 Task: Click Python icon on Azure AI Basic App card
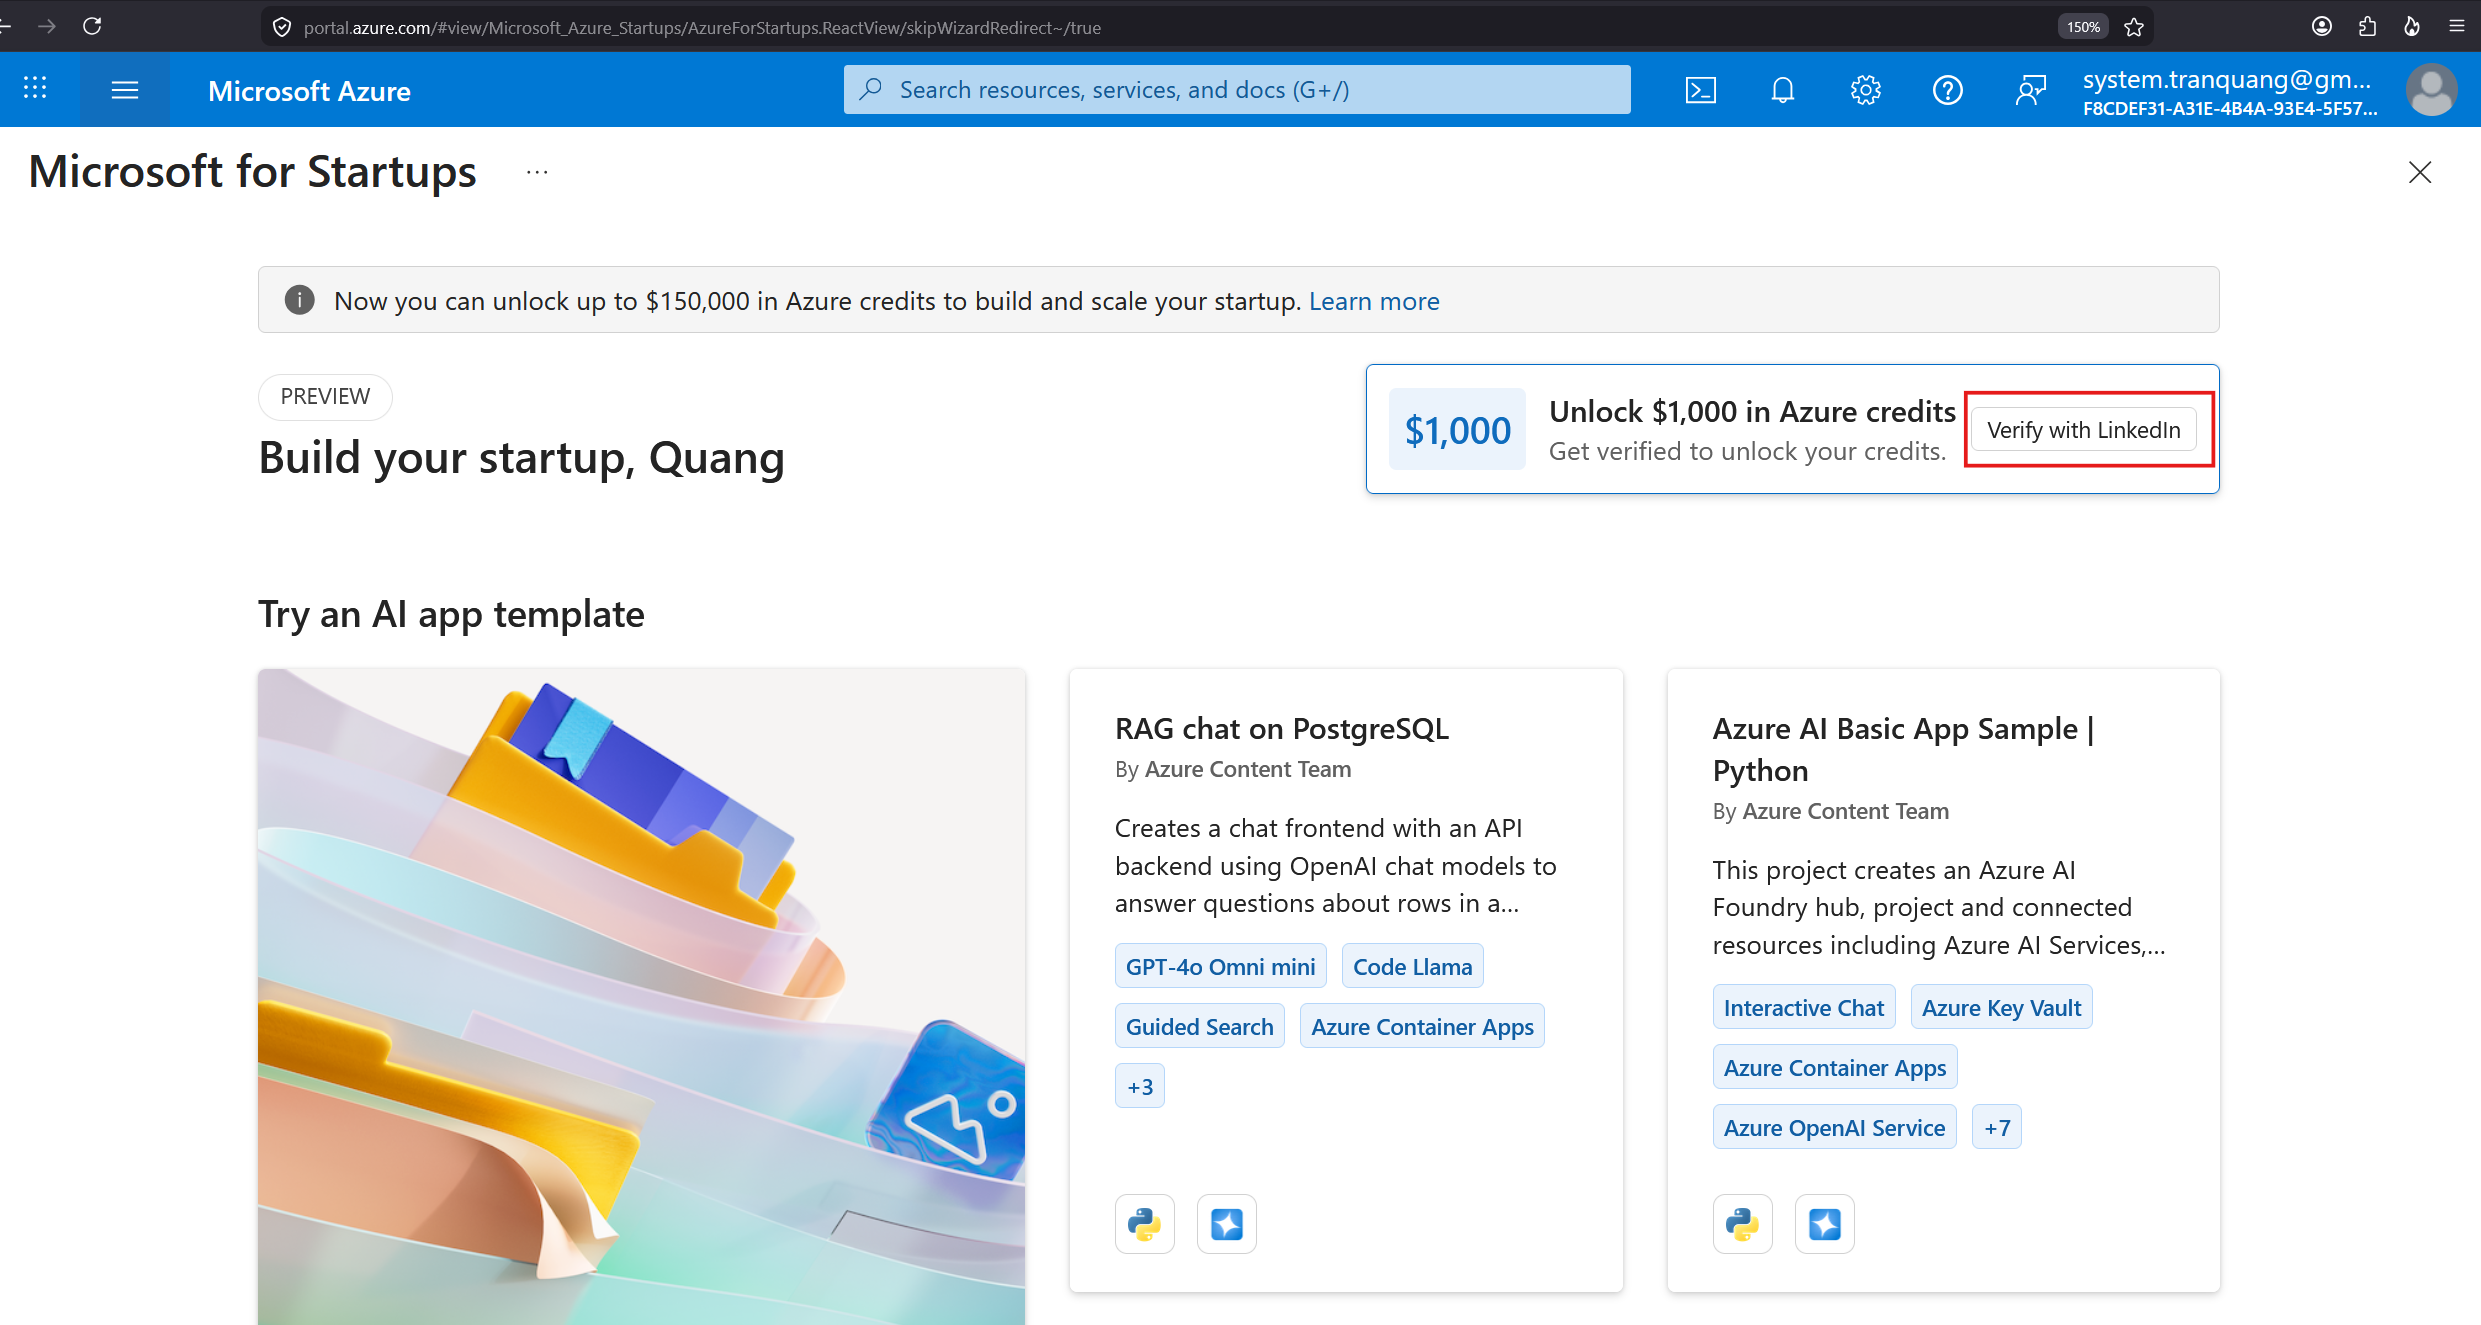1743,1224
